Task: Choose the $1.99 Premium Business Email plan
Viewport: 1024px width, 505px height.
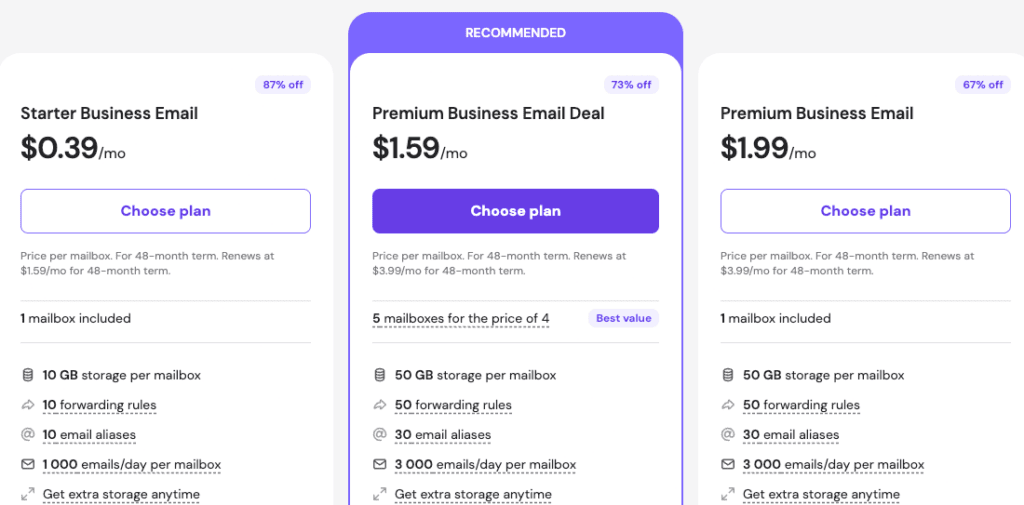Action: [x=865, y=211]
